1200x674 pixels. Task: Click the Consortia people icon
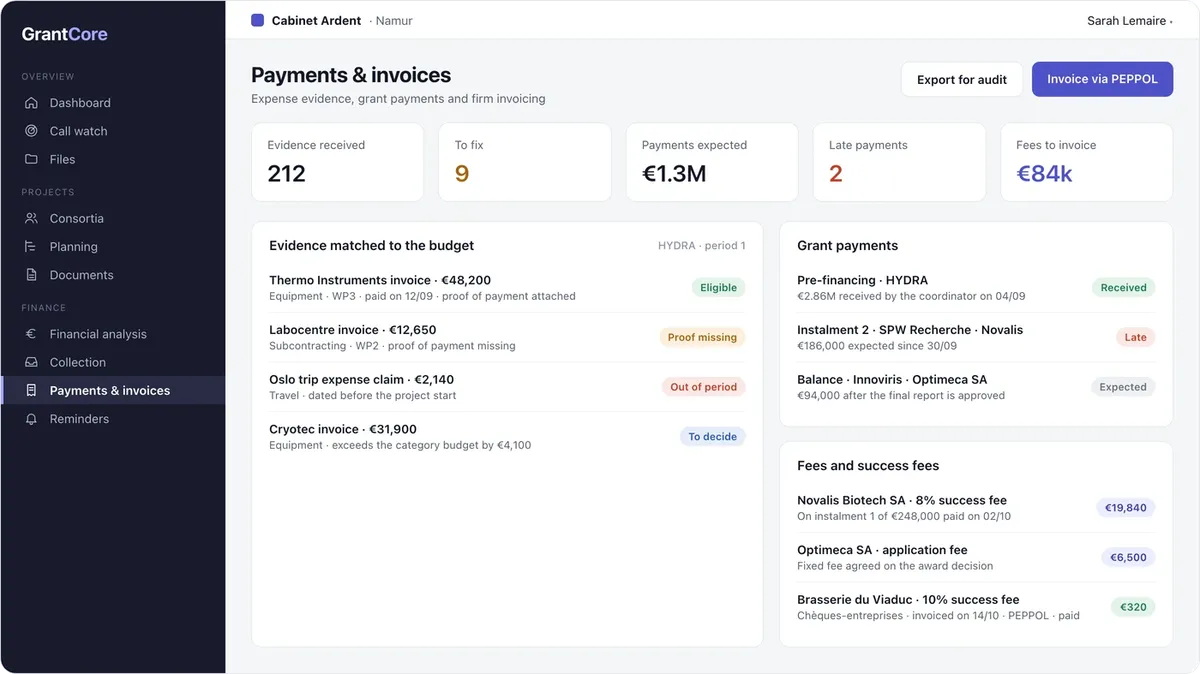[x=31, y=218]
